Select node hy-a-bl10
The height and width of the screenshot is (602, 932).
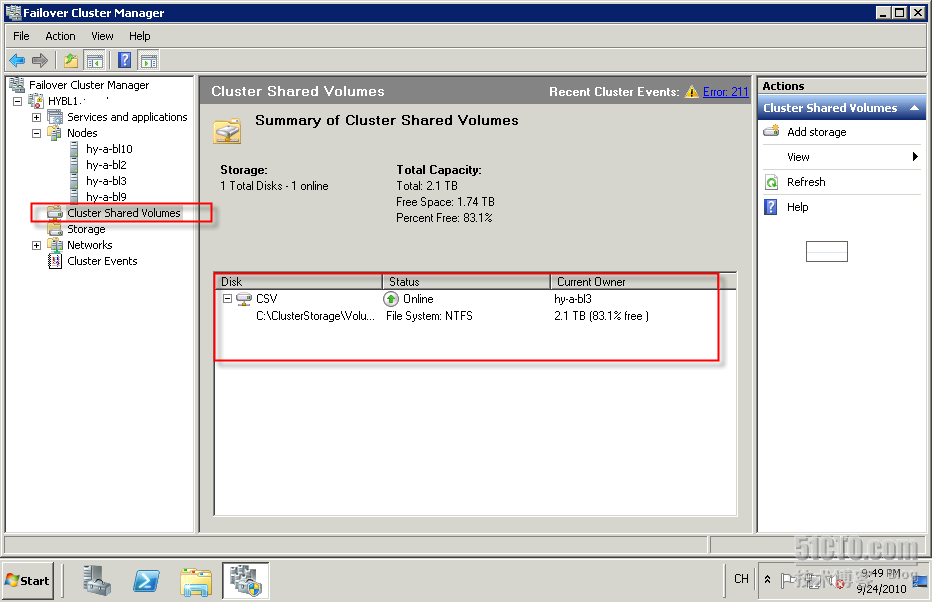click(109, 149)
